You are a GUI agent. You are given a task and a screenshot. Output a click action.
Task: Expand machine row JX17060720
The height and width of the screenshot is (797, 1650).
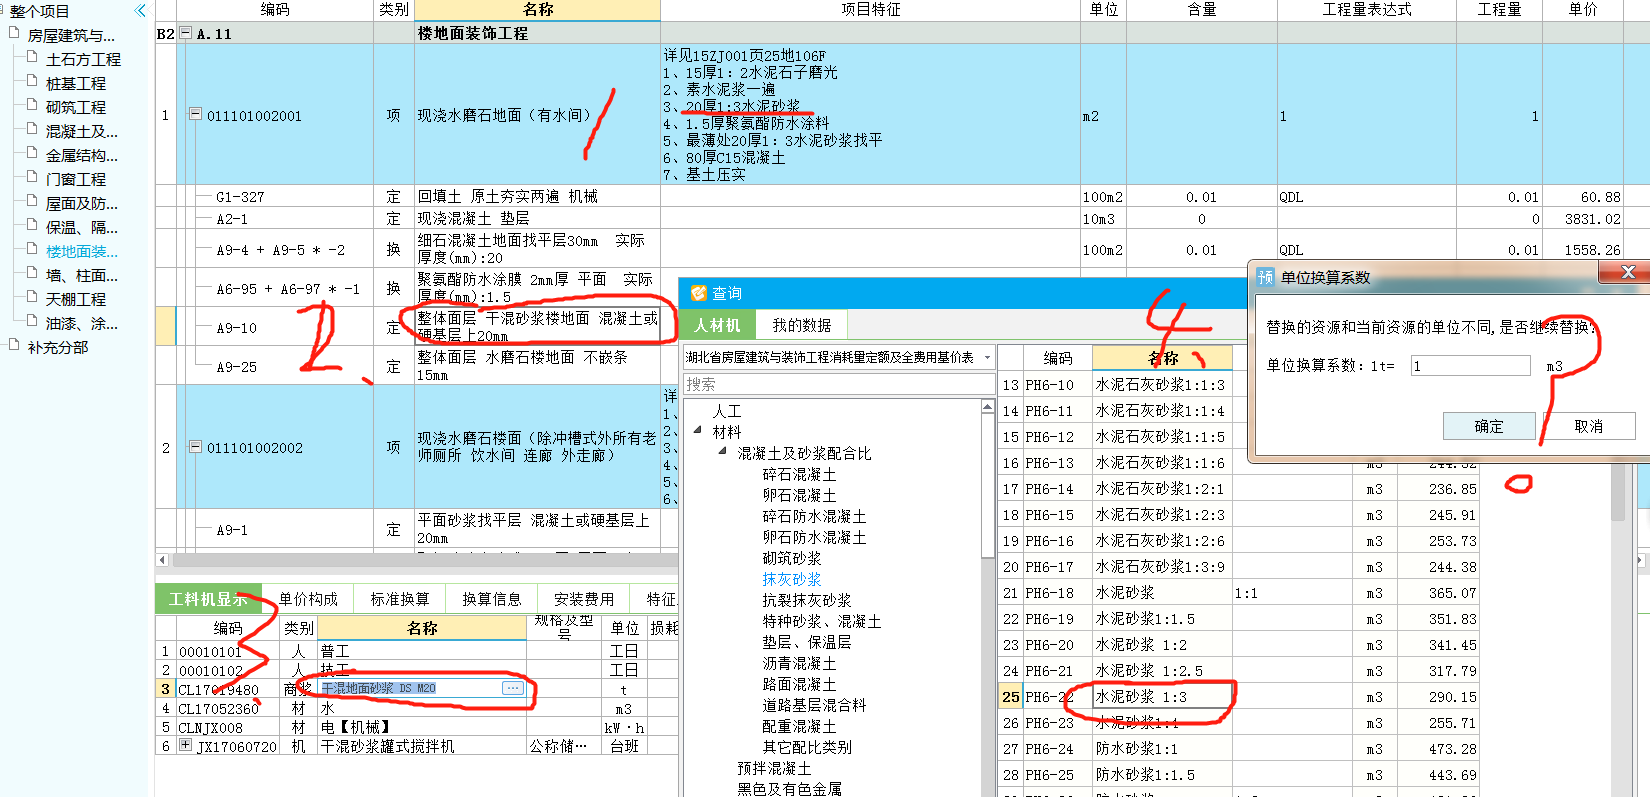tap(185, 745)
